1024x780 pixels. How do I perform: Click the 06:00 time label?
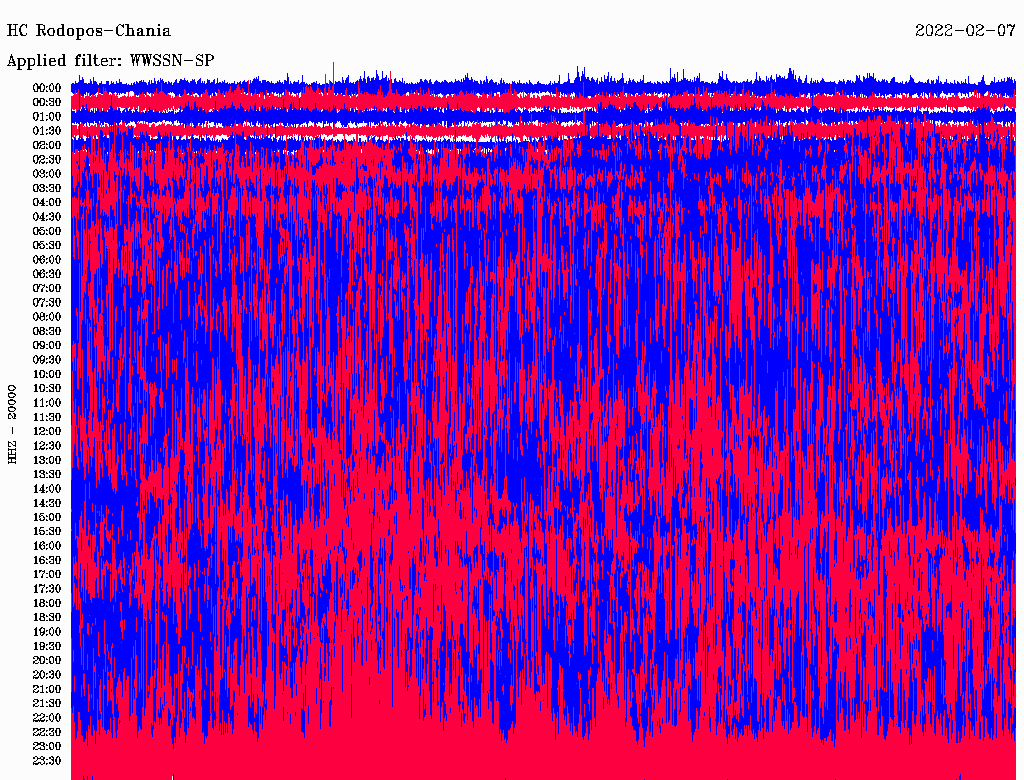point(47,260)
